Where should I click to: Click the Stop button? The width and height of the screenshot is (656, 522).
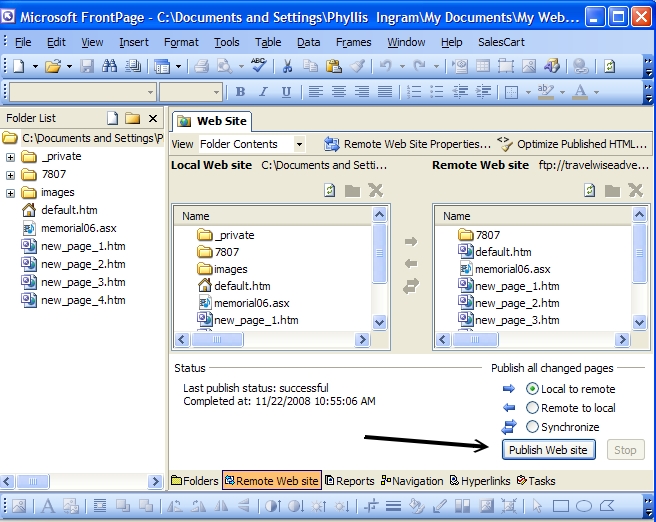[x=625, y=450]
